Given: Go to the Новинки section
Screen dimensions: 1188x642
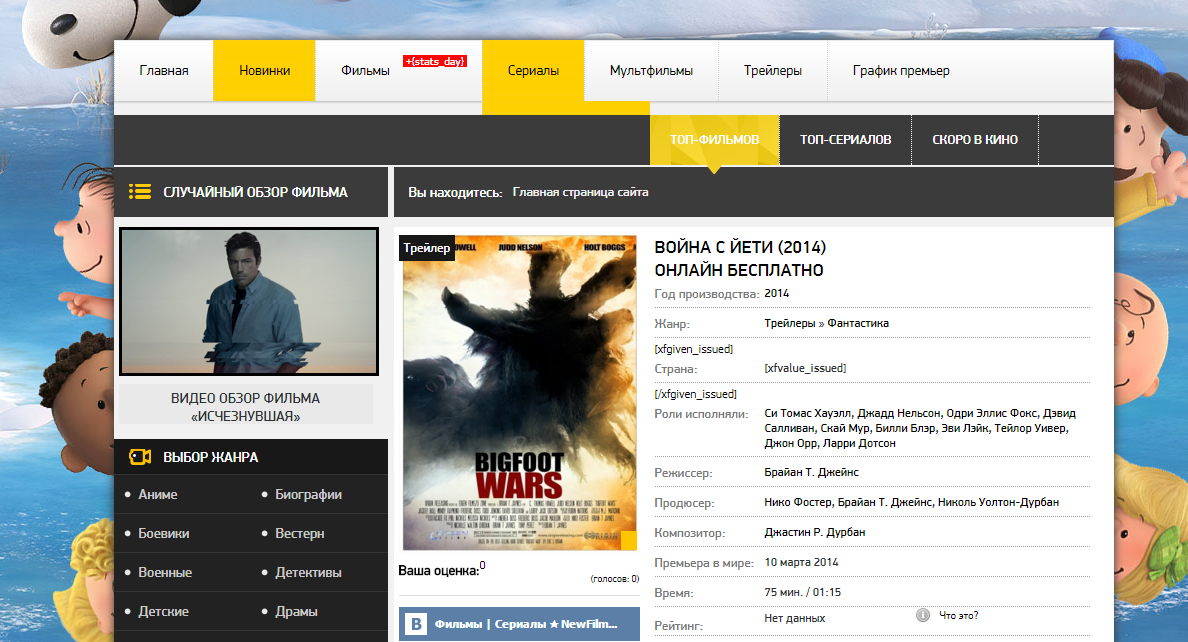Looking at the screenshot, I should click(x=264, y=70).
